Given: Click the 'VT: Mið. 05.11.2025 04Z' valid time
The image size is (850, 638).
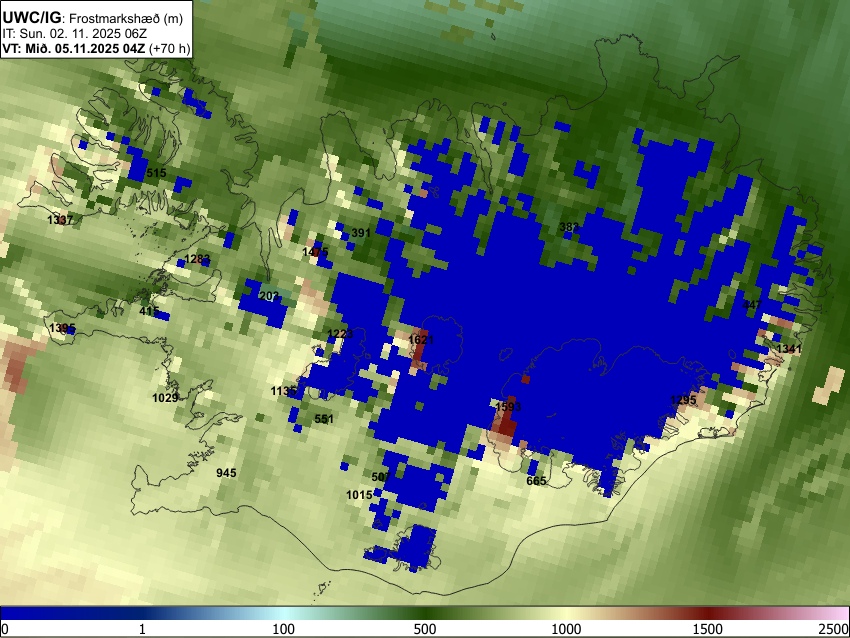Looking at the screenshot, I should pos(74,48).
